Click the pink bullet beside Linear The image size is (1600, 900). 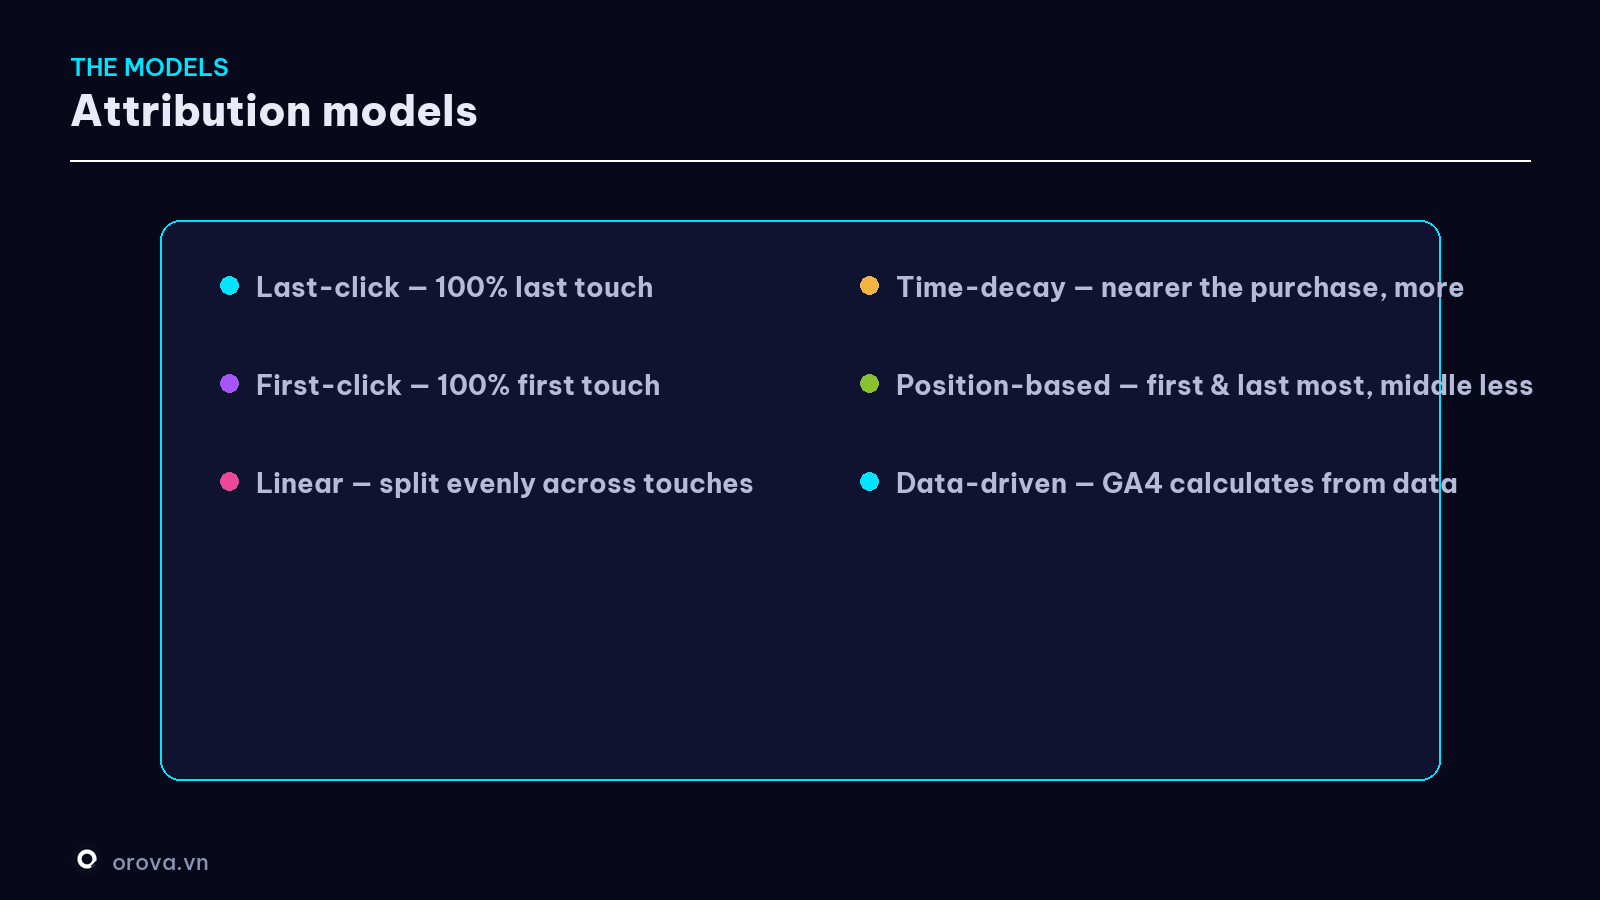[x=230, y=482]
